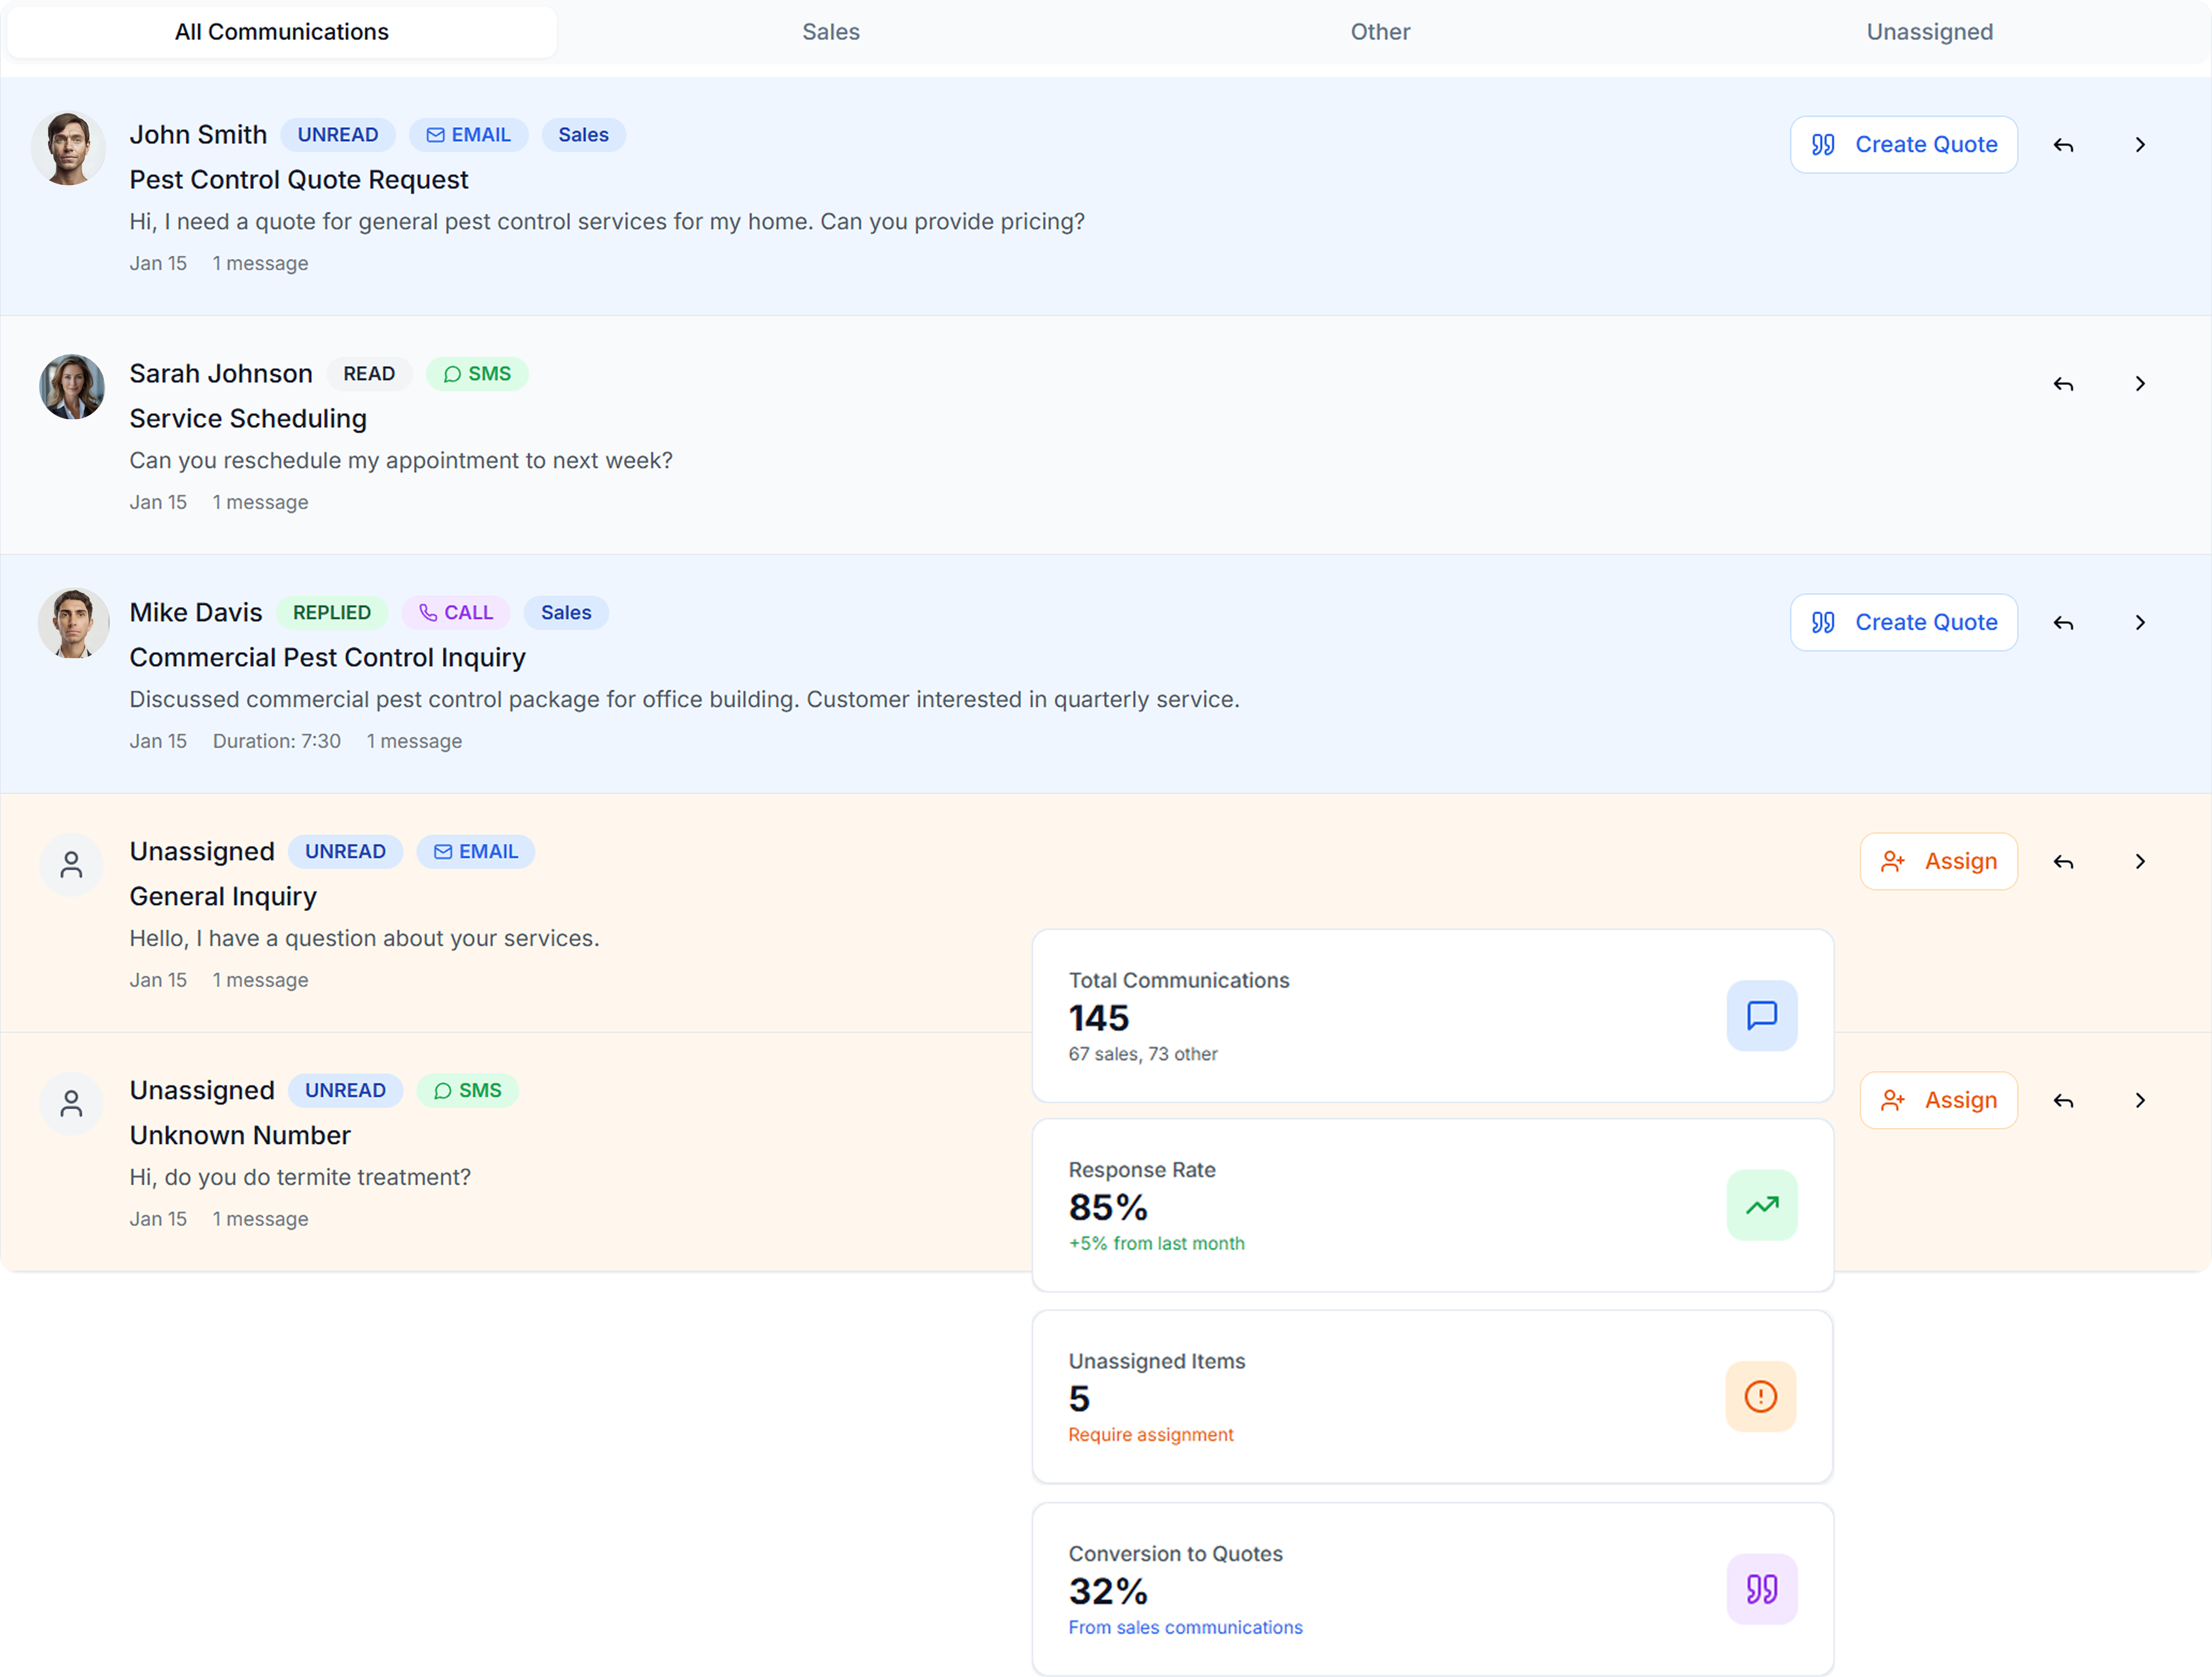Click the SMS badge on Sarah Johnson's message
Viewport: 2212px width, 1677px height.
click(477, 373)
